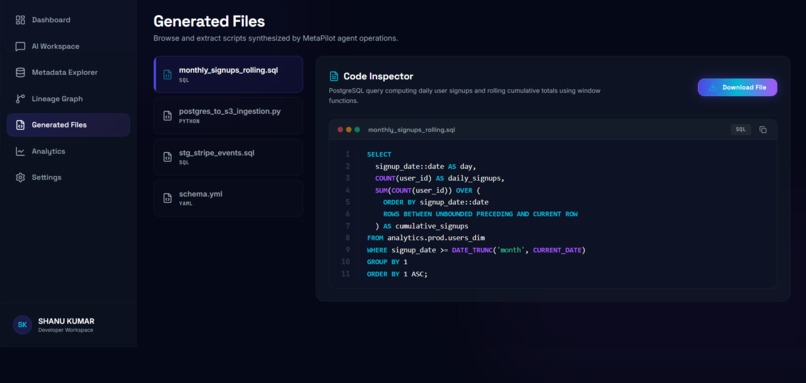
Task: Click 'ORDER BY 1 ASC;' code line
Action: [x=397, y=274]
